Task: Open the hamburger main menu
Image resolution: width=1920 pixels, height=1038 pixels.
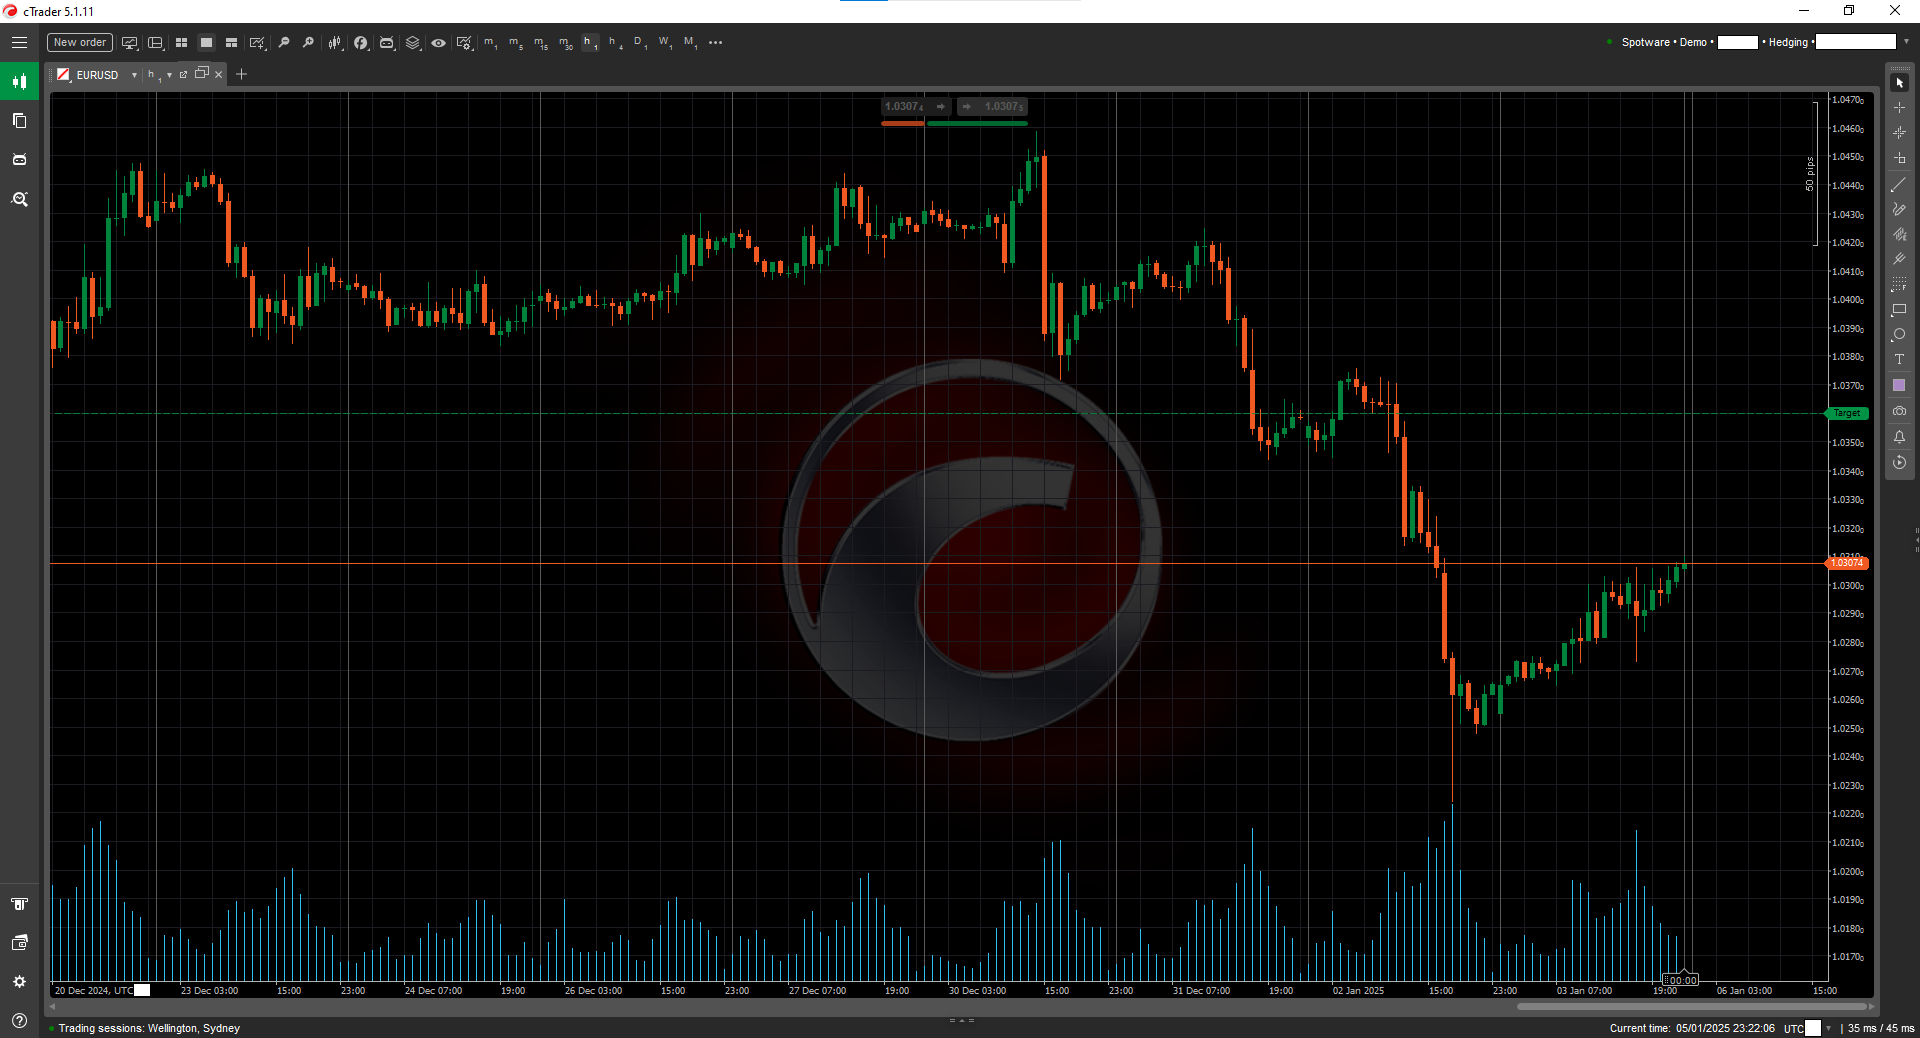Action: click(x=19, y=43)
